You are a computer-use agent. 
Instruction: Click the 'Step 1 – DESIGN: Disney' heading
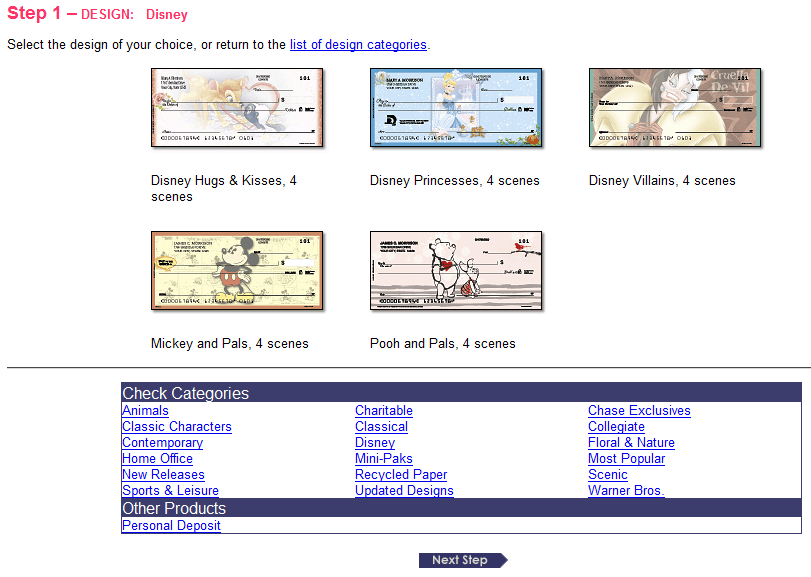tap(97, 13)
